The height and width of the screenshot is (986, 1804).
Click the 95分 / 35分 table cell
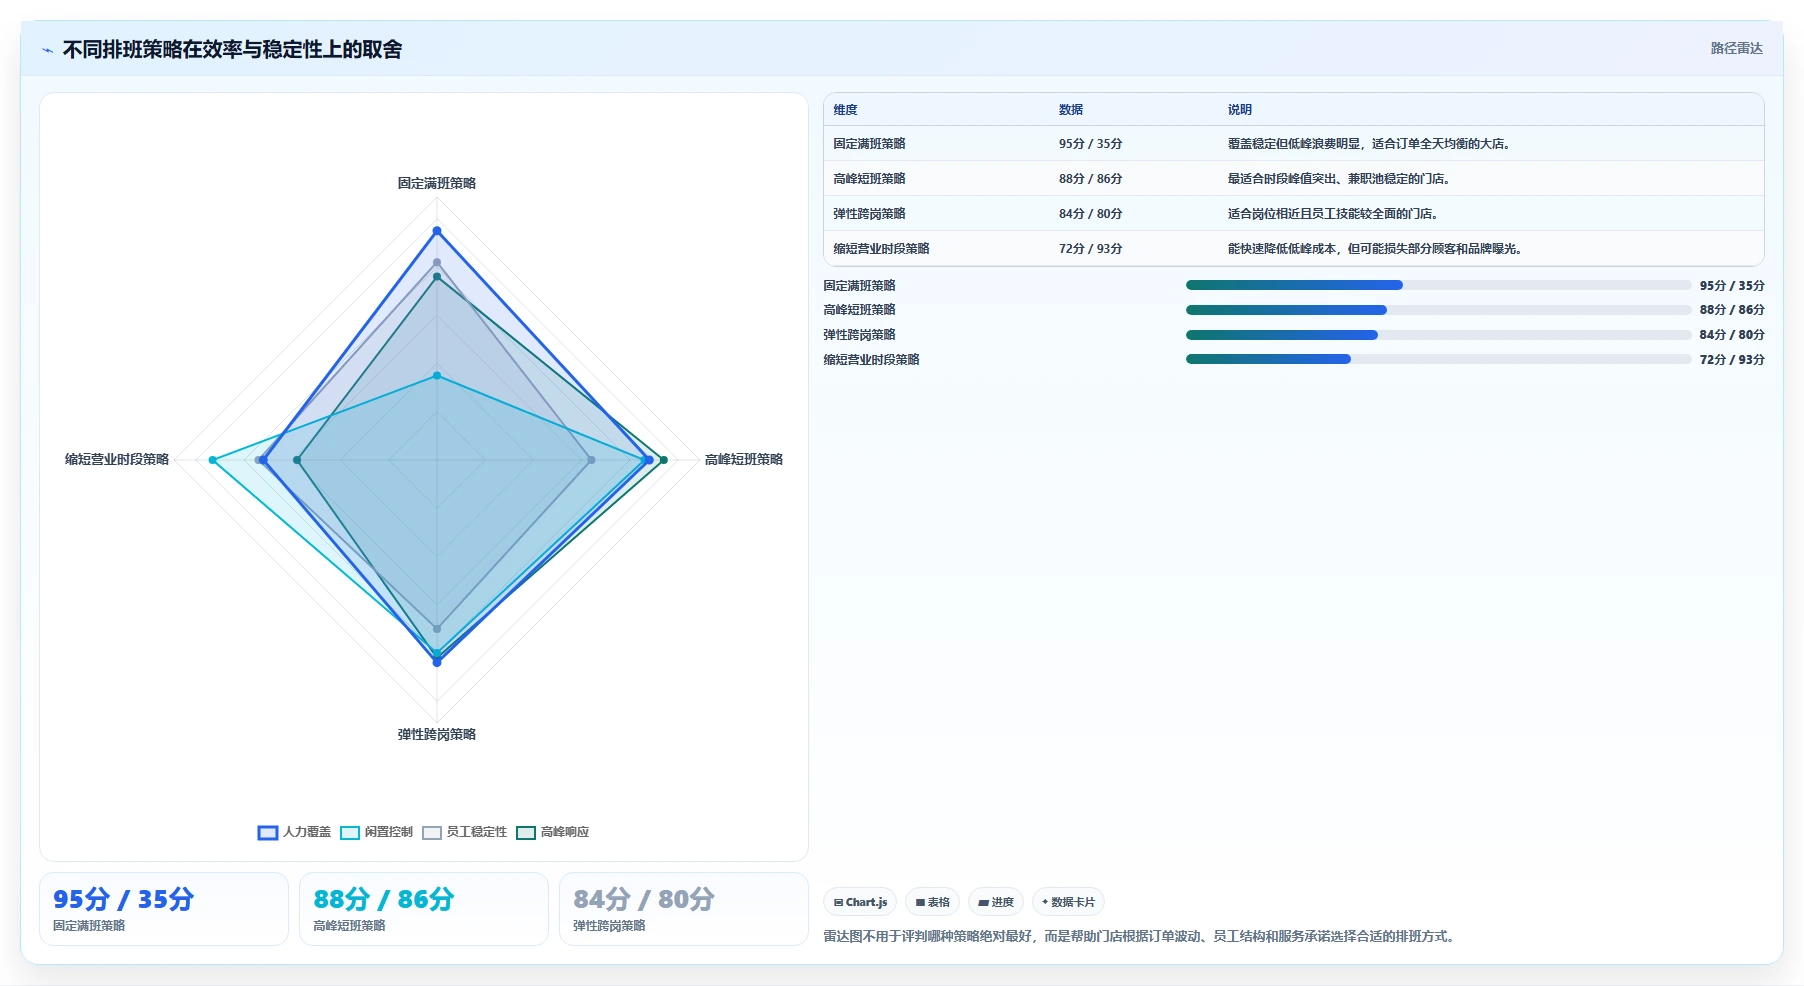[1090, 144]
